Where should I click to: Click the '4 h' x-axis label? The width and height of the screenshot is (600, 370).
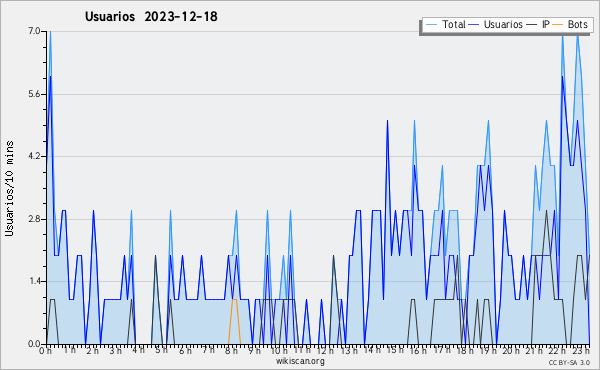tap(139, 350)
